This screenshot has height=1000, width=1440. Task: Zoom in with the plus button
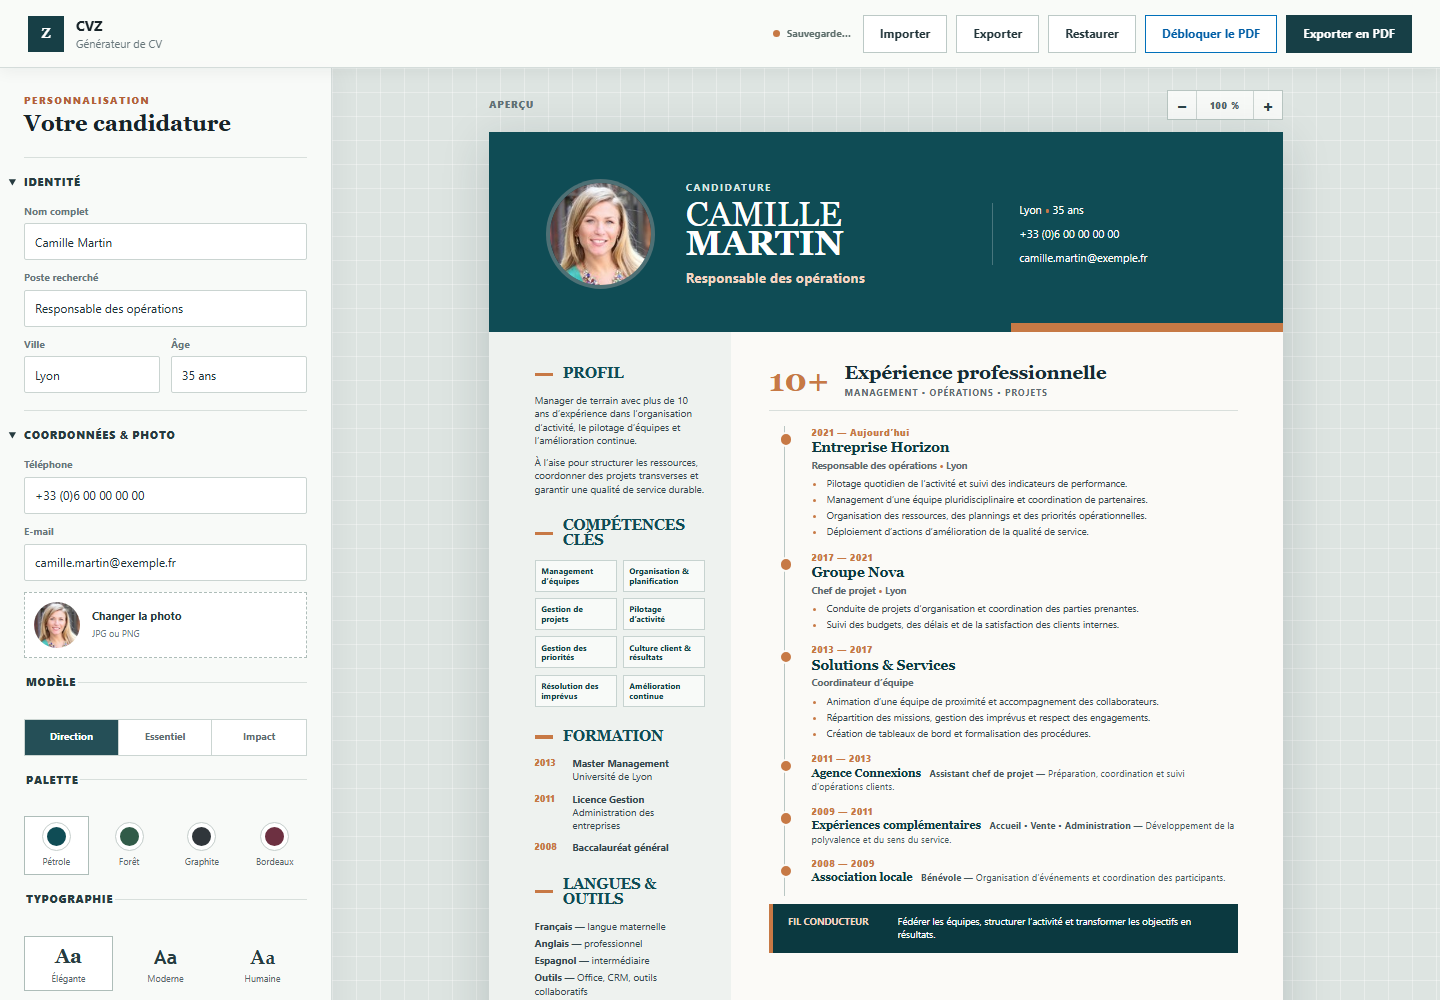(1268, 106)
